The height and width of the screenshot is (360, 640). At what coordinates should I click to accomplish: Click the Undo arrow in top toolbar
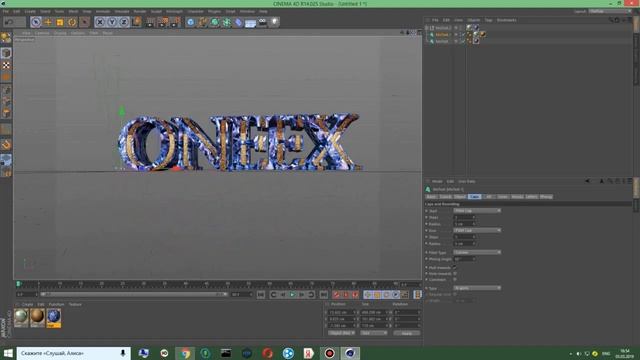point(9,22)
